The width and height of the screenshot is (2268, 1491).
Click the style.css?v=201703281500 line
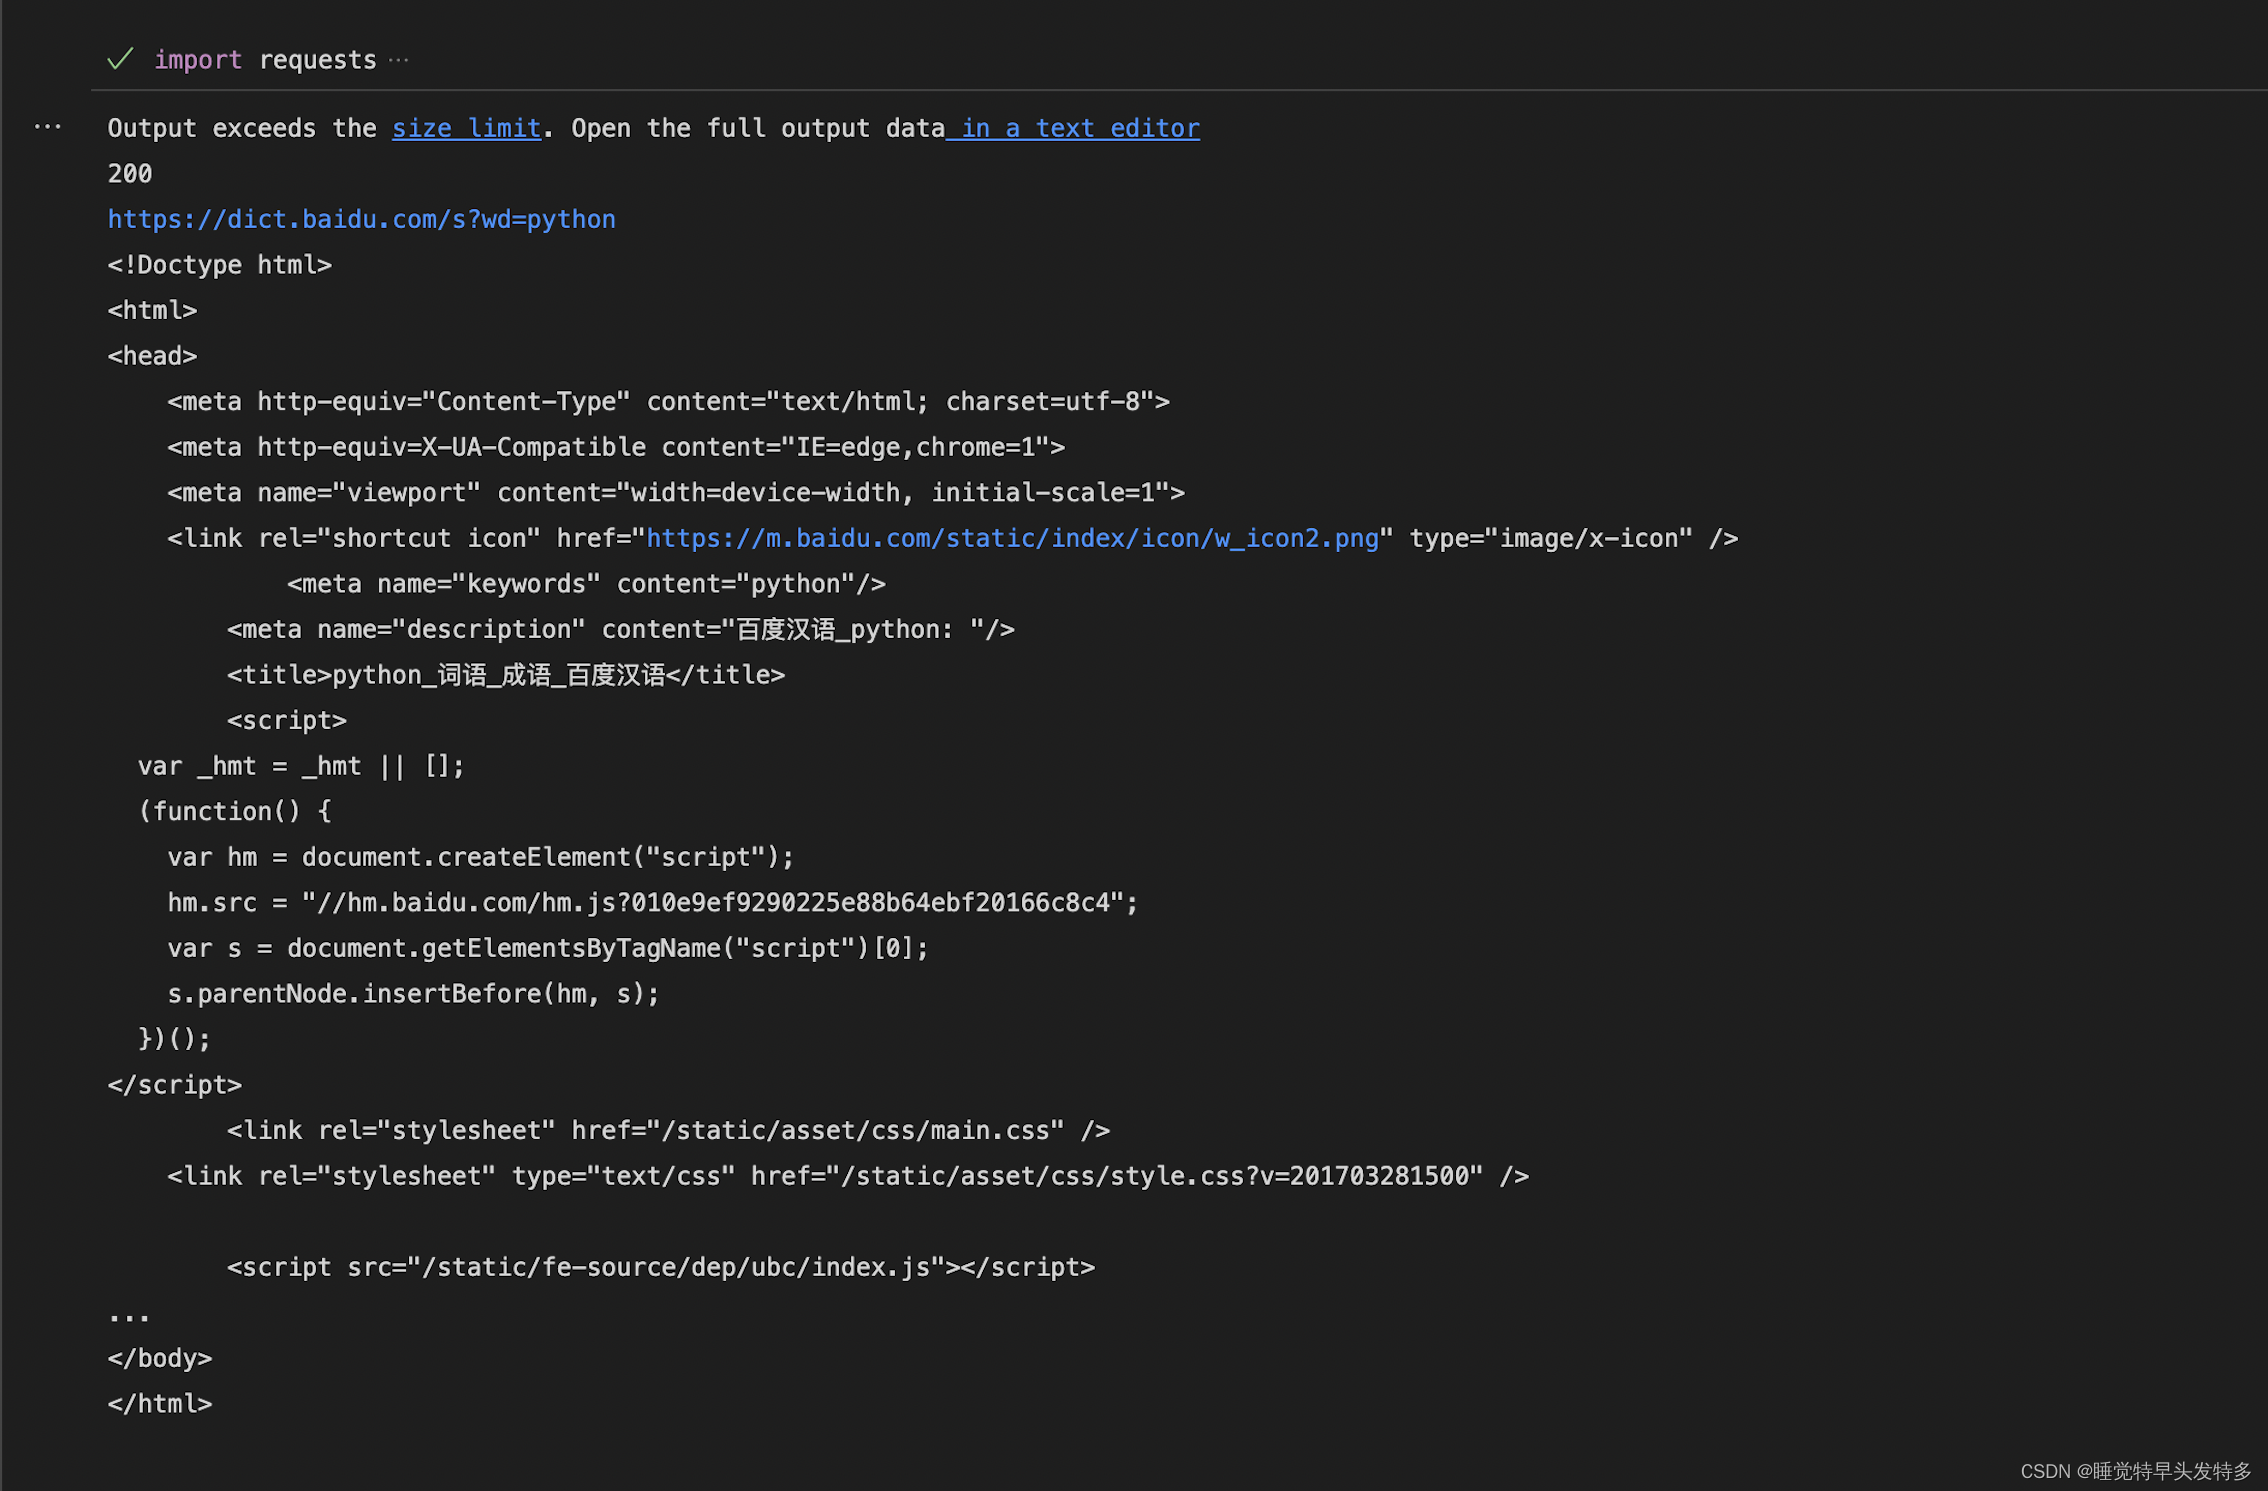click(848, 1176)
